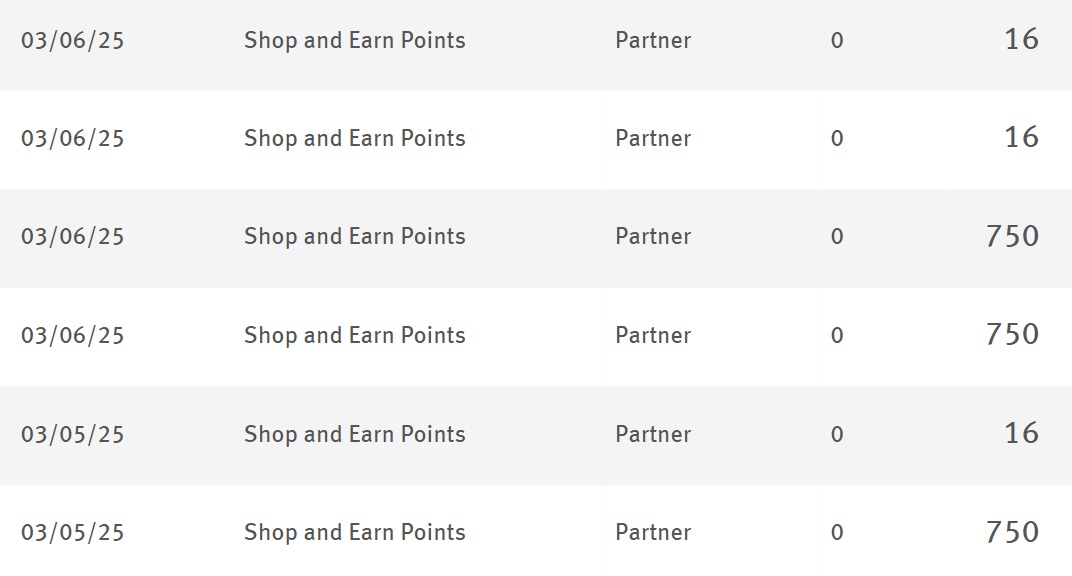Open "Shop and Earn Points" in the second row
Screen dimensions: 1072x576
355,138
